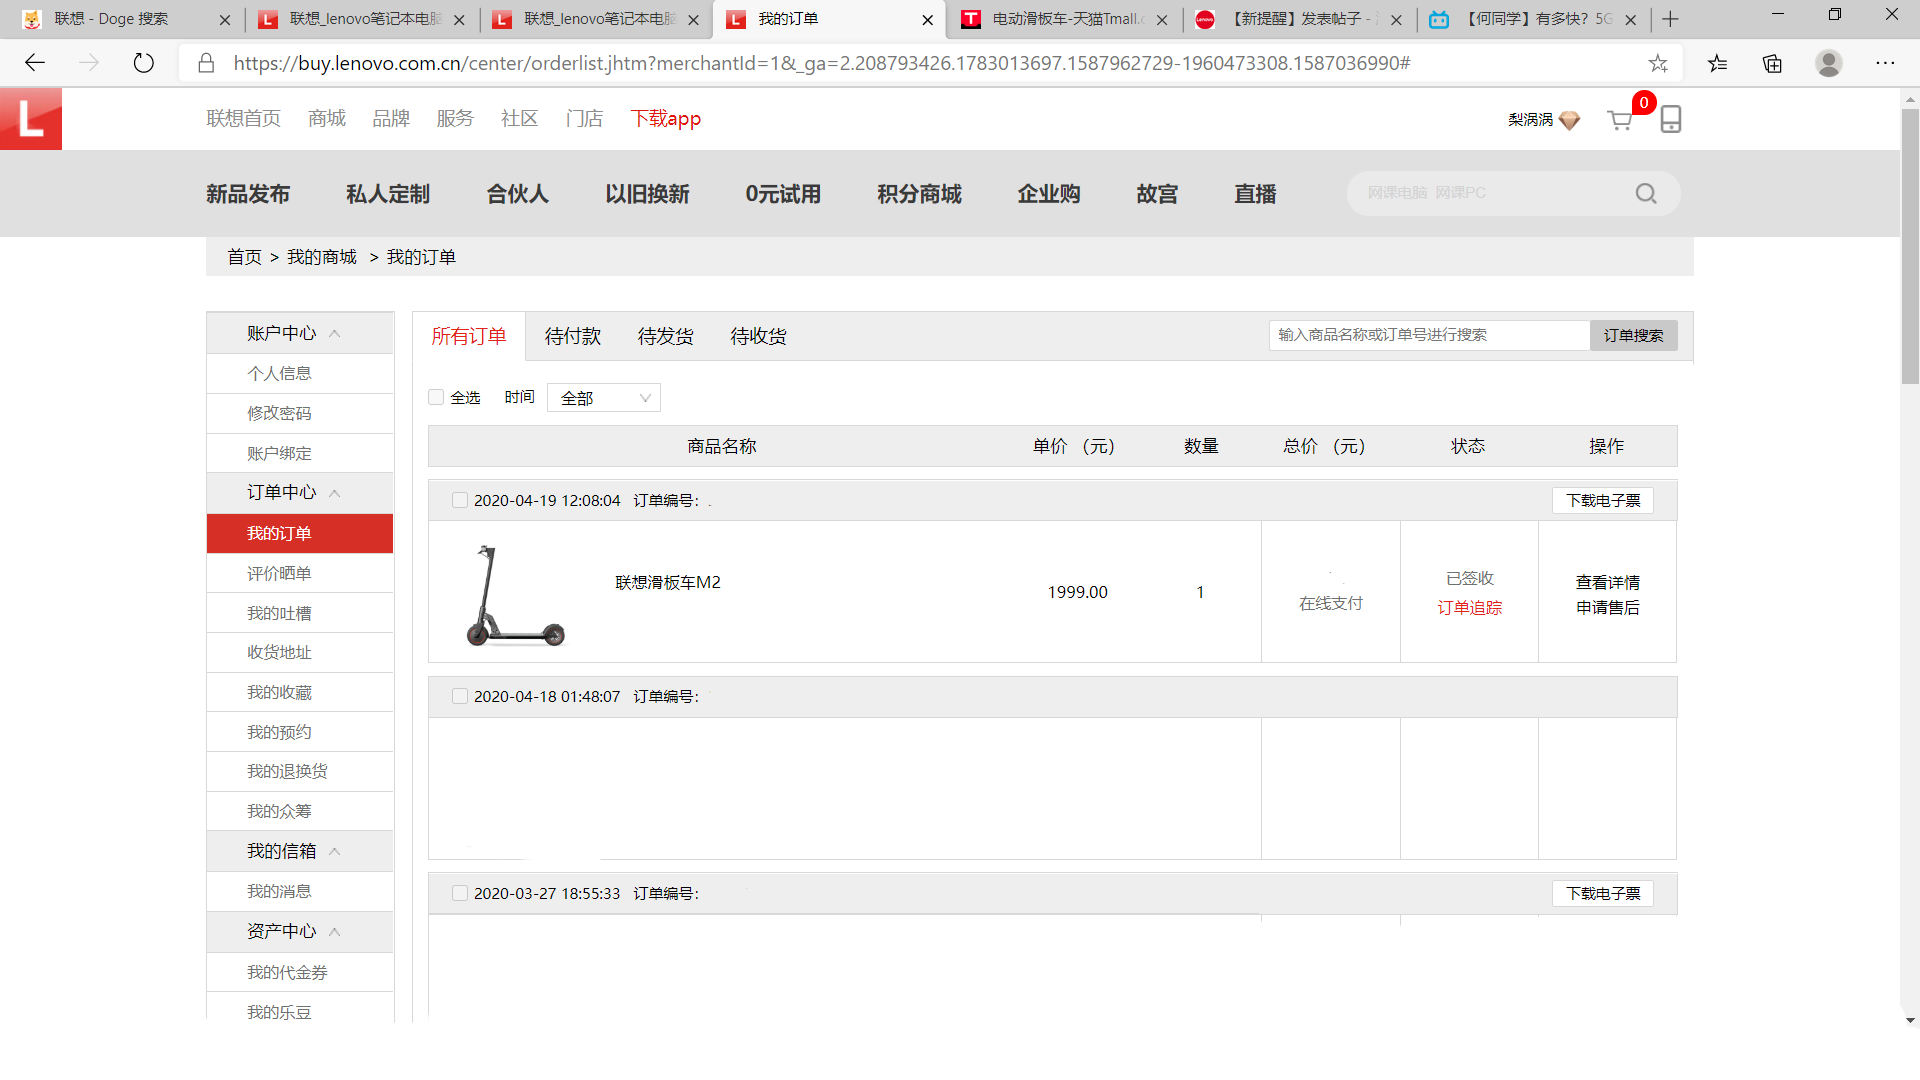Click the browser back arrow
The image size is (1920, 1080).
[x=35, y=63]
